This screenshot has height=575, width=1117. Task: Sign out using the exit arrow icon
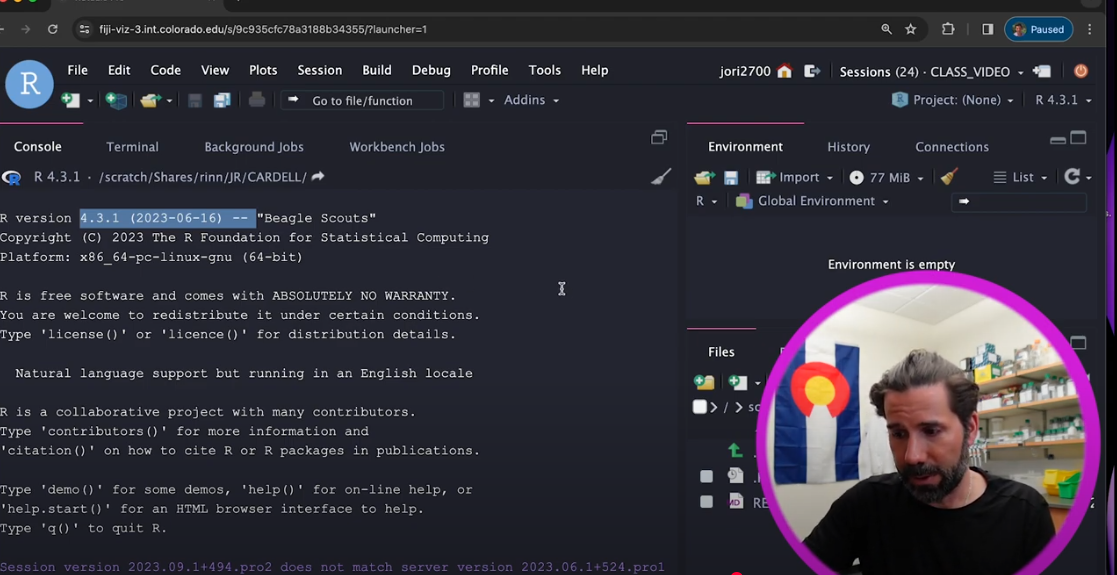[812, 71]
